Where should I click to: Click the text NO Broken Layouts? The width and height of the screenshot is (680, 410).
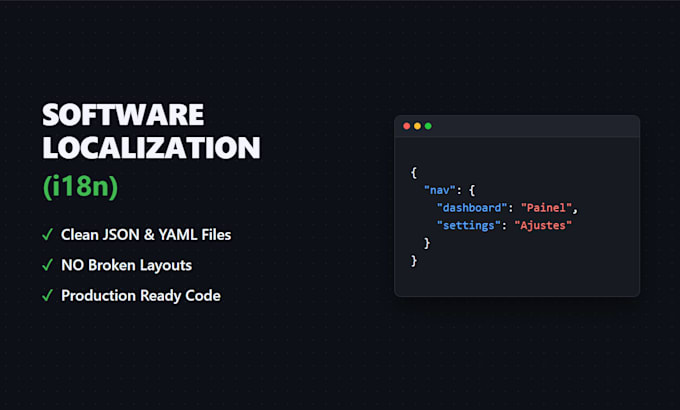click(x=127, y=265)
